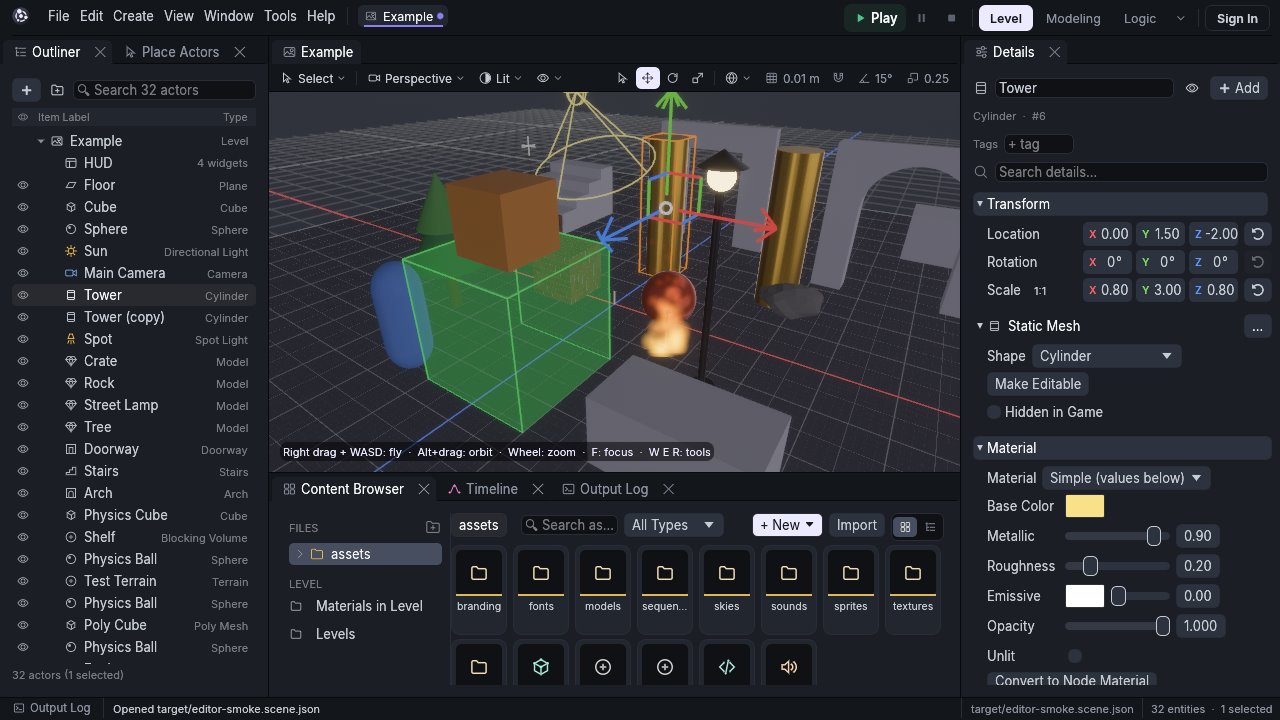Hide the Tower actor in Outliner
1280x720 pixels.
pyautogui.click(x=22, y=295)
